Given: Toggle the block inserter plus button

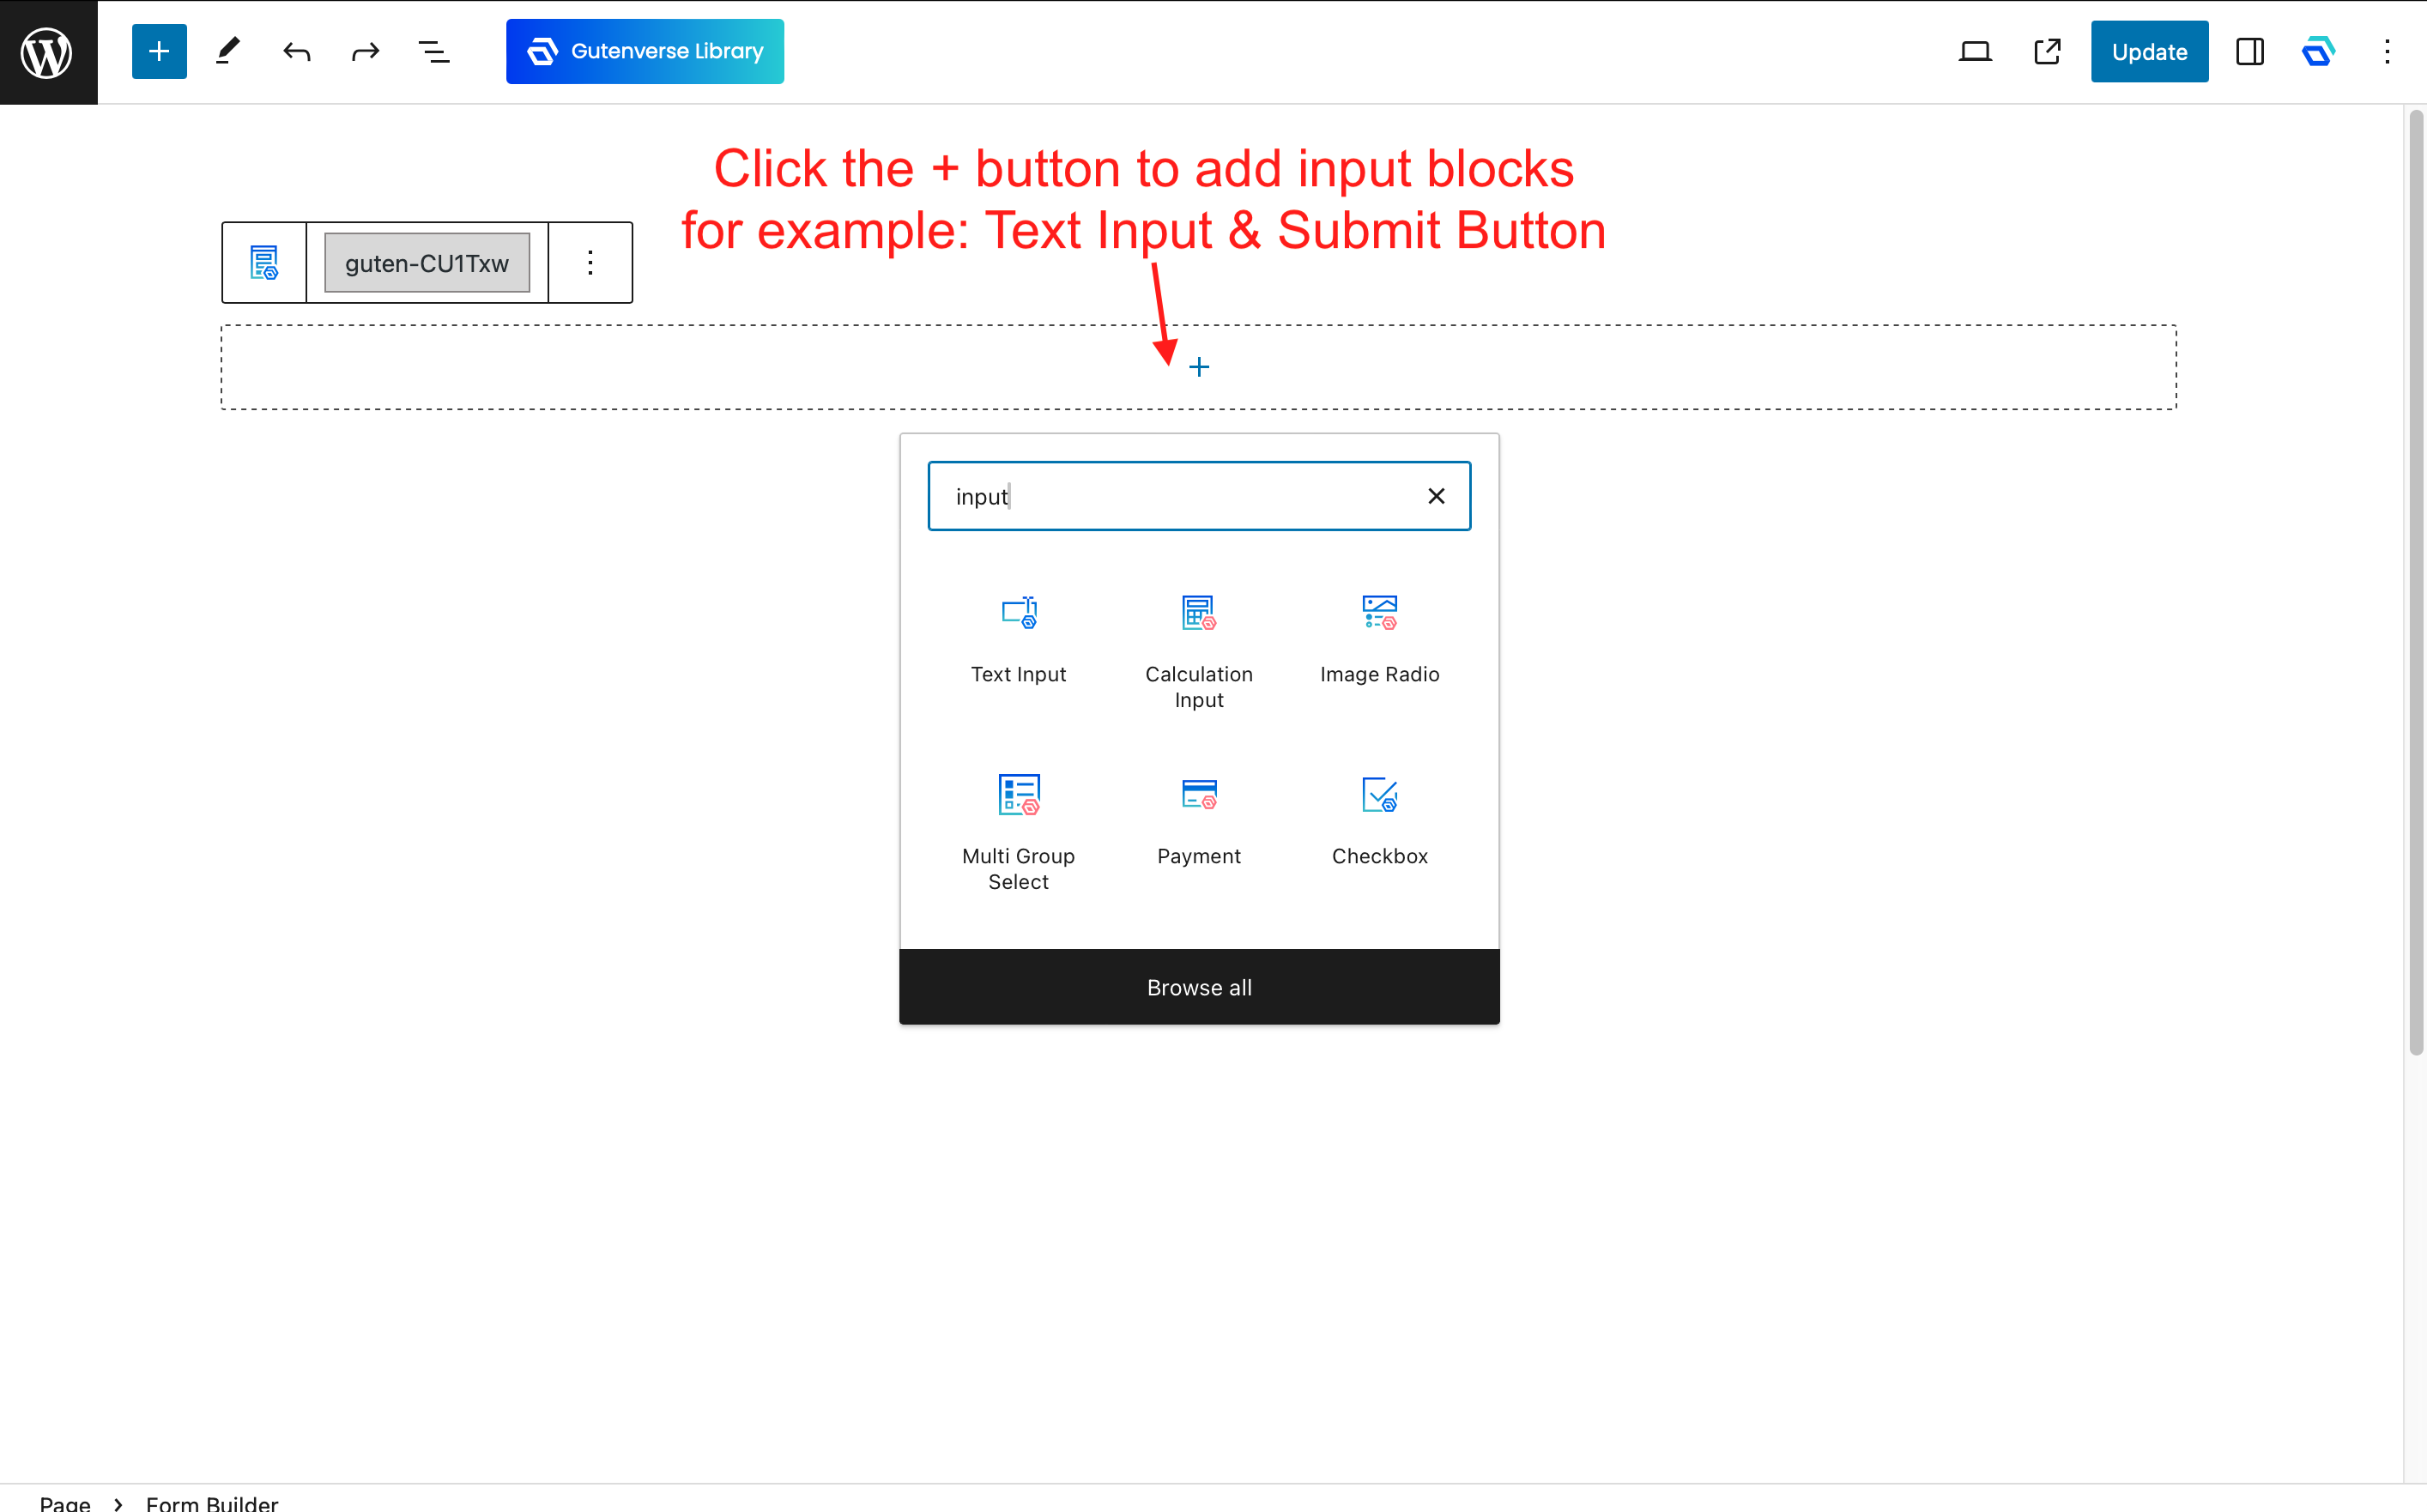Looking at the screenshot, I should tap(159, 51).
